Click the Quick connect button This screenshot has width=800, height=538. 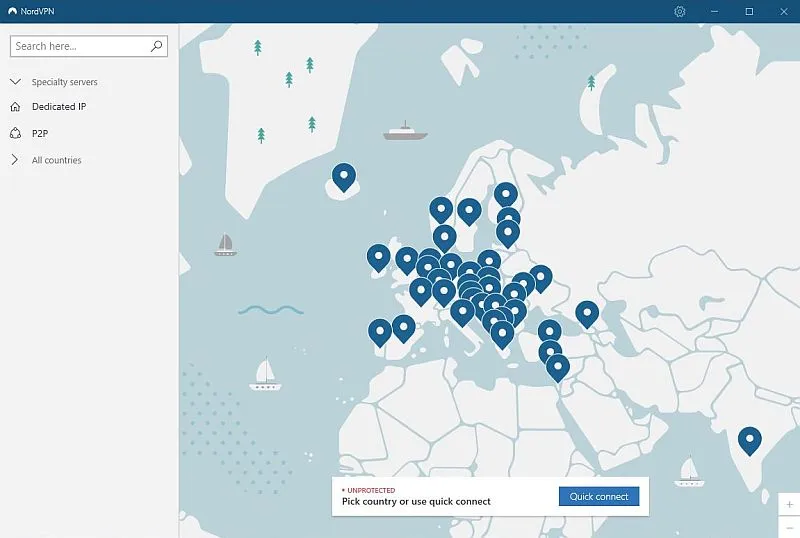point(599,496)
